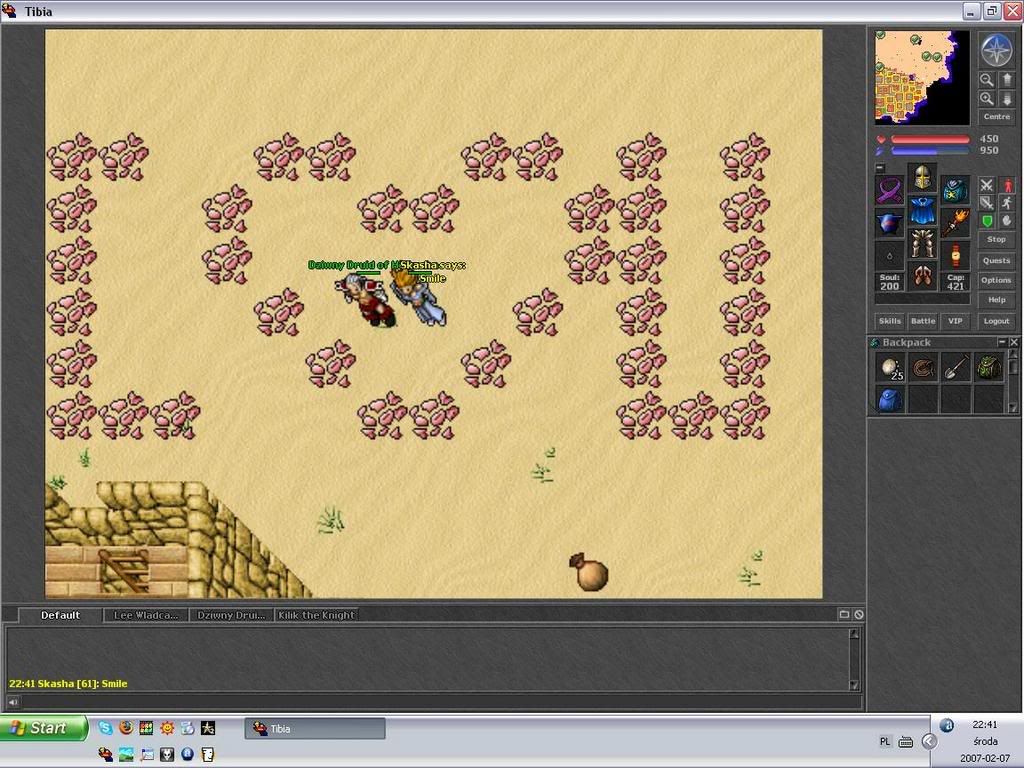Open the Dziwny Drui... chat tab
This screenshot has width=1024, height=768.
[x=231, y=615]
